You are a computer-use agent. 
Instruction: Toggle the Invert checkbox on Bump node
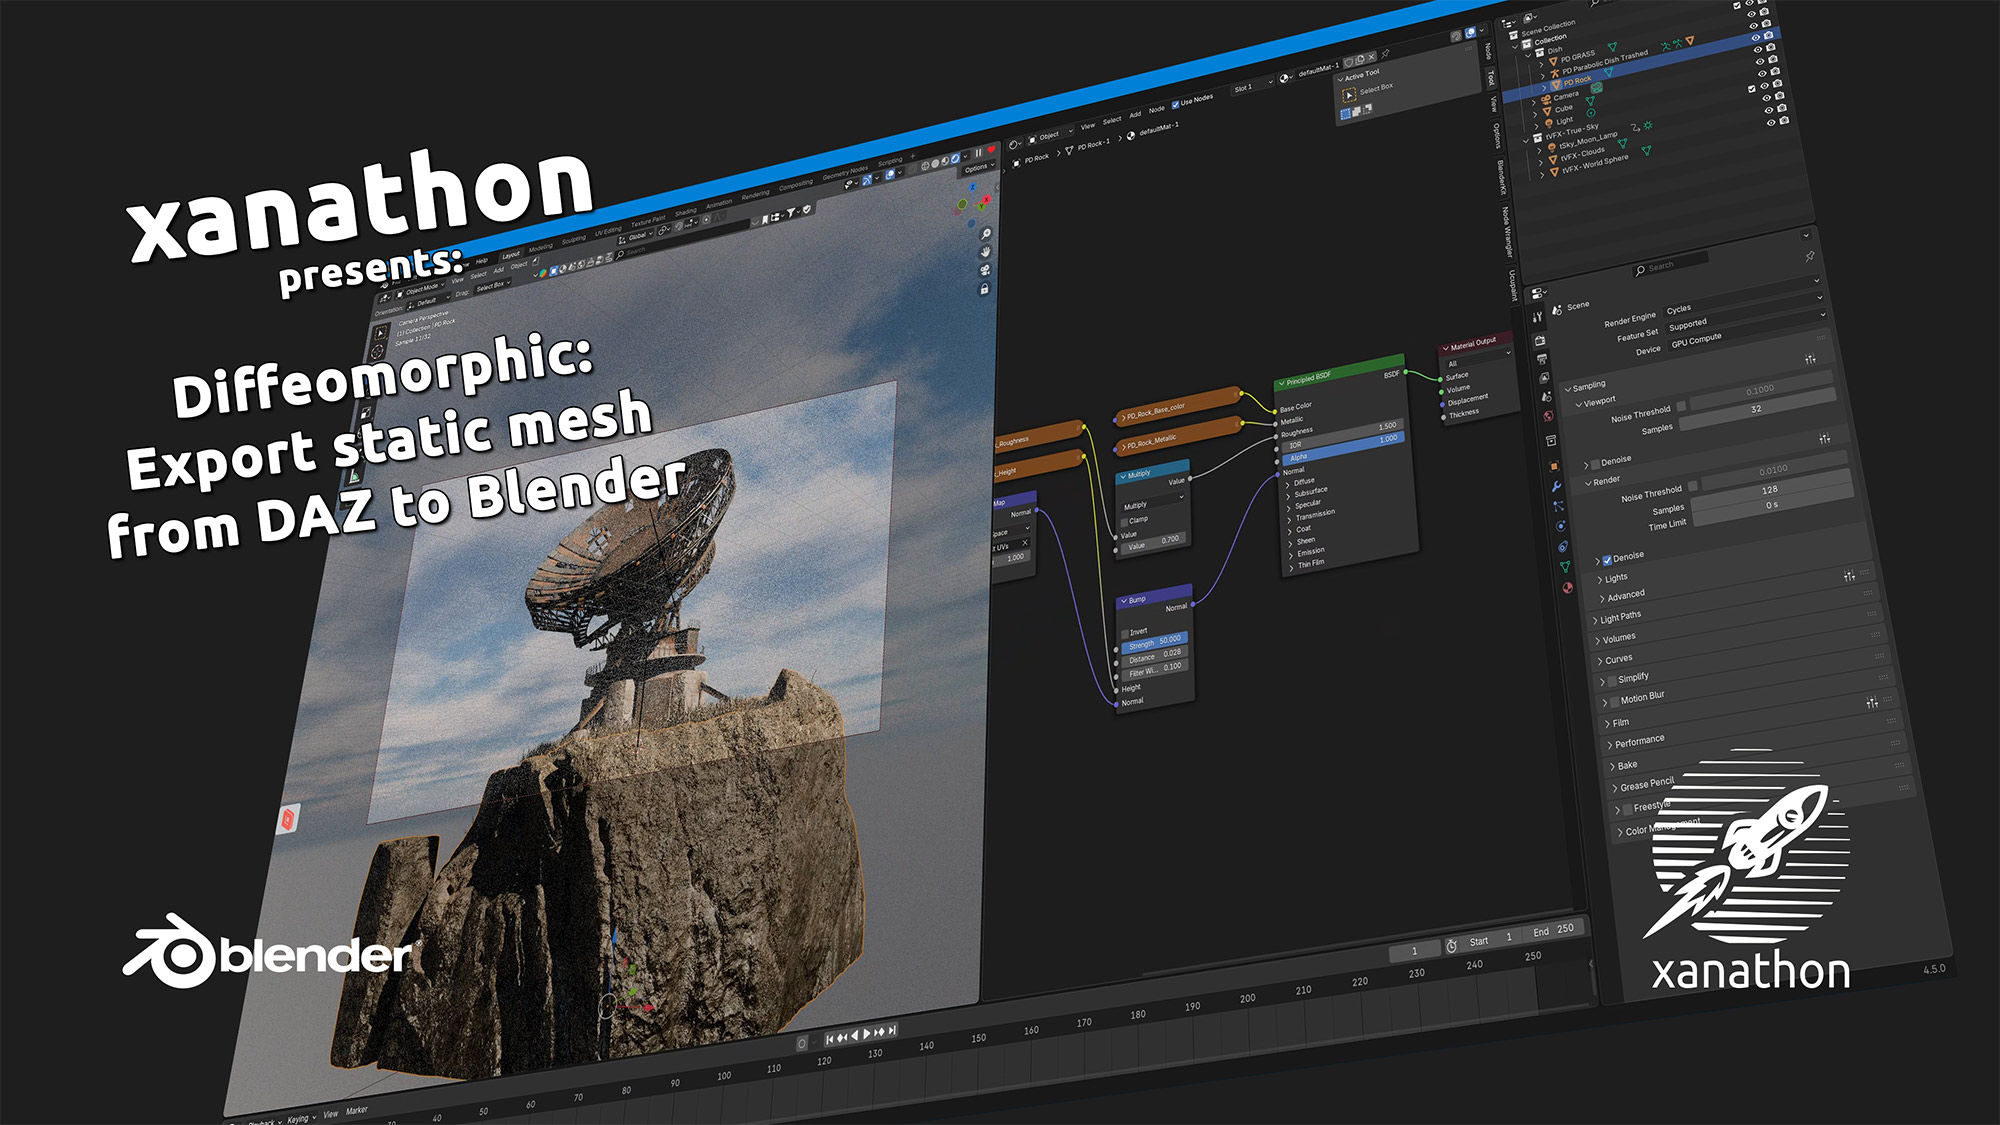pyautogui.click(x=1124, y=633)
